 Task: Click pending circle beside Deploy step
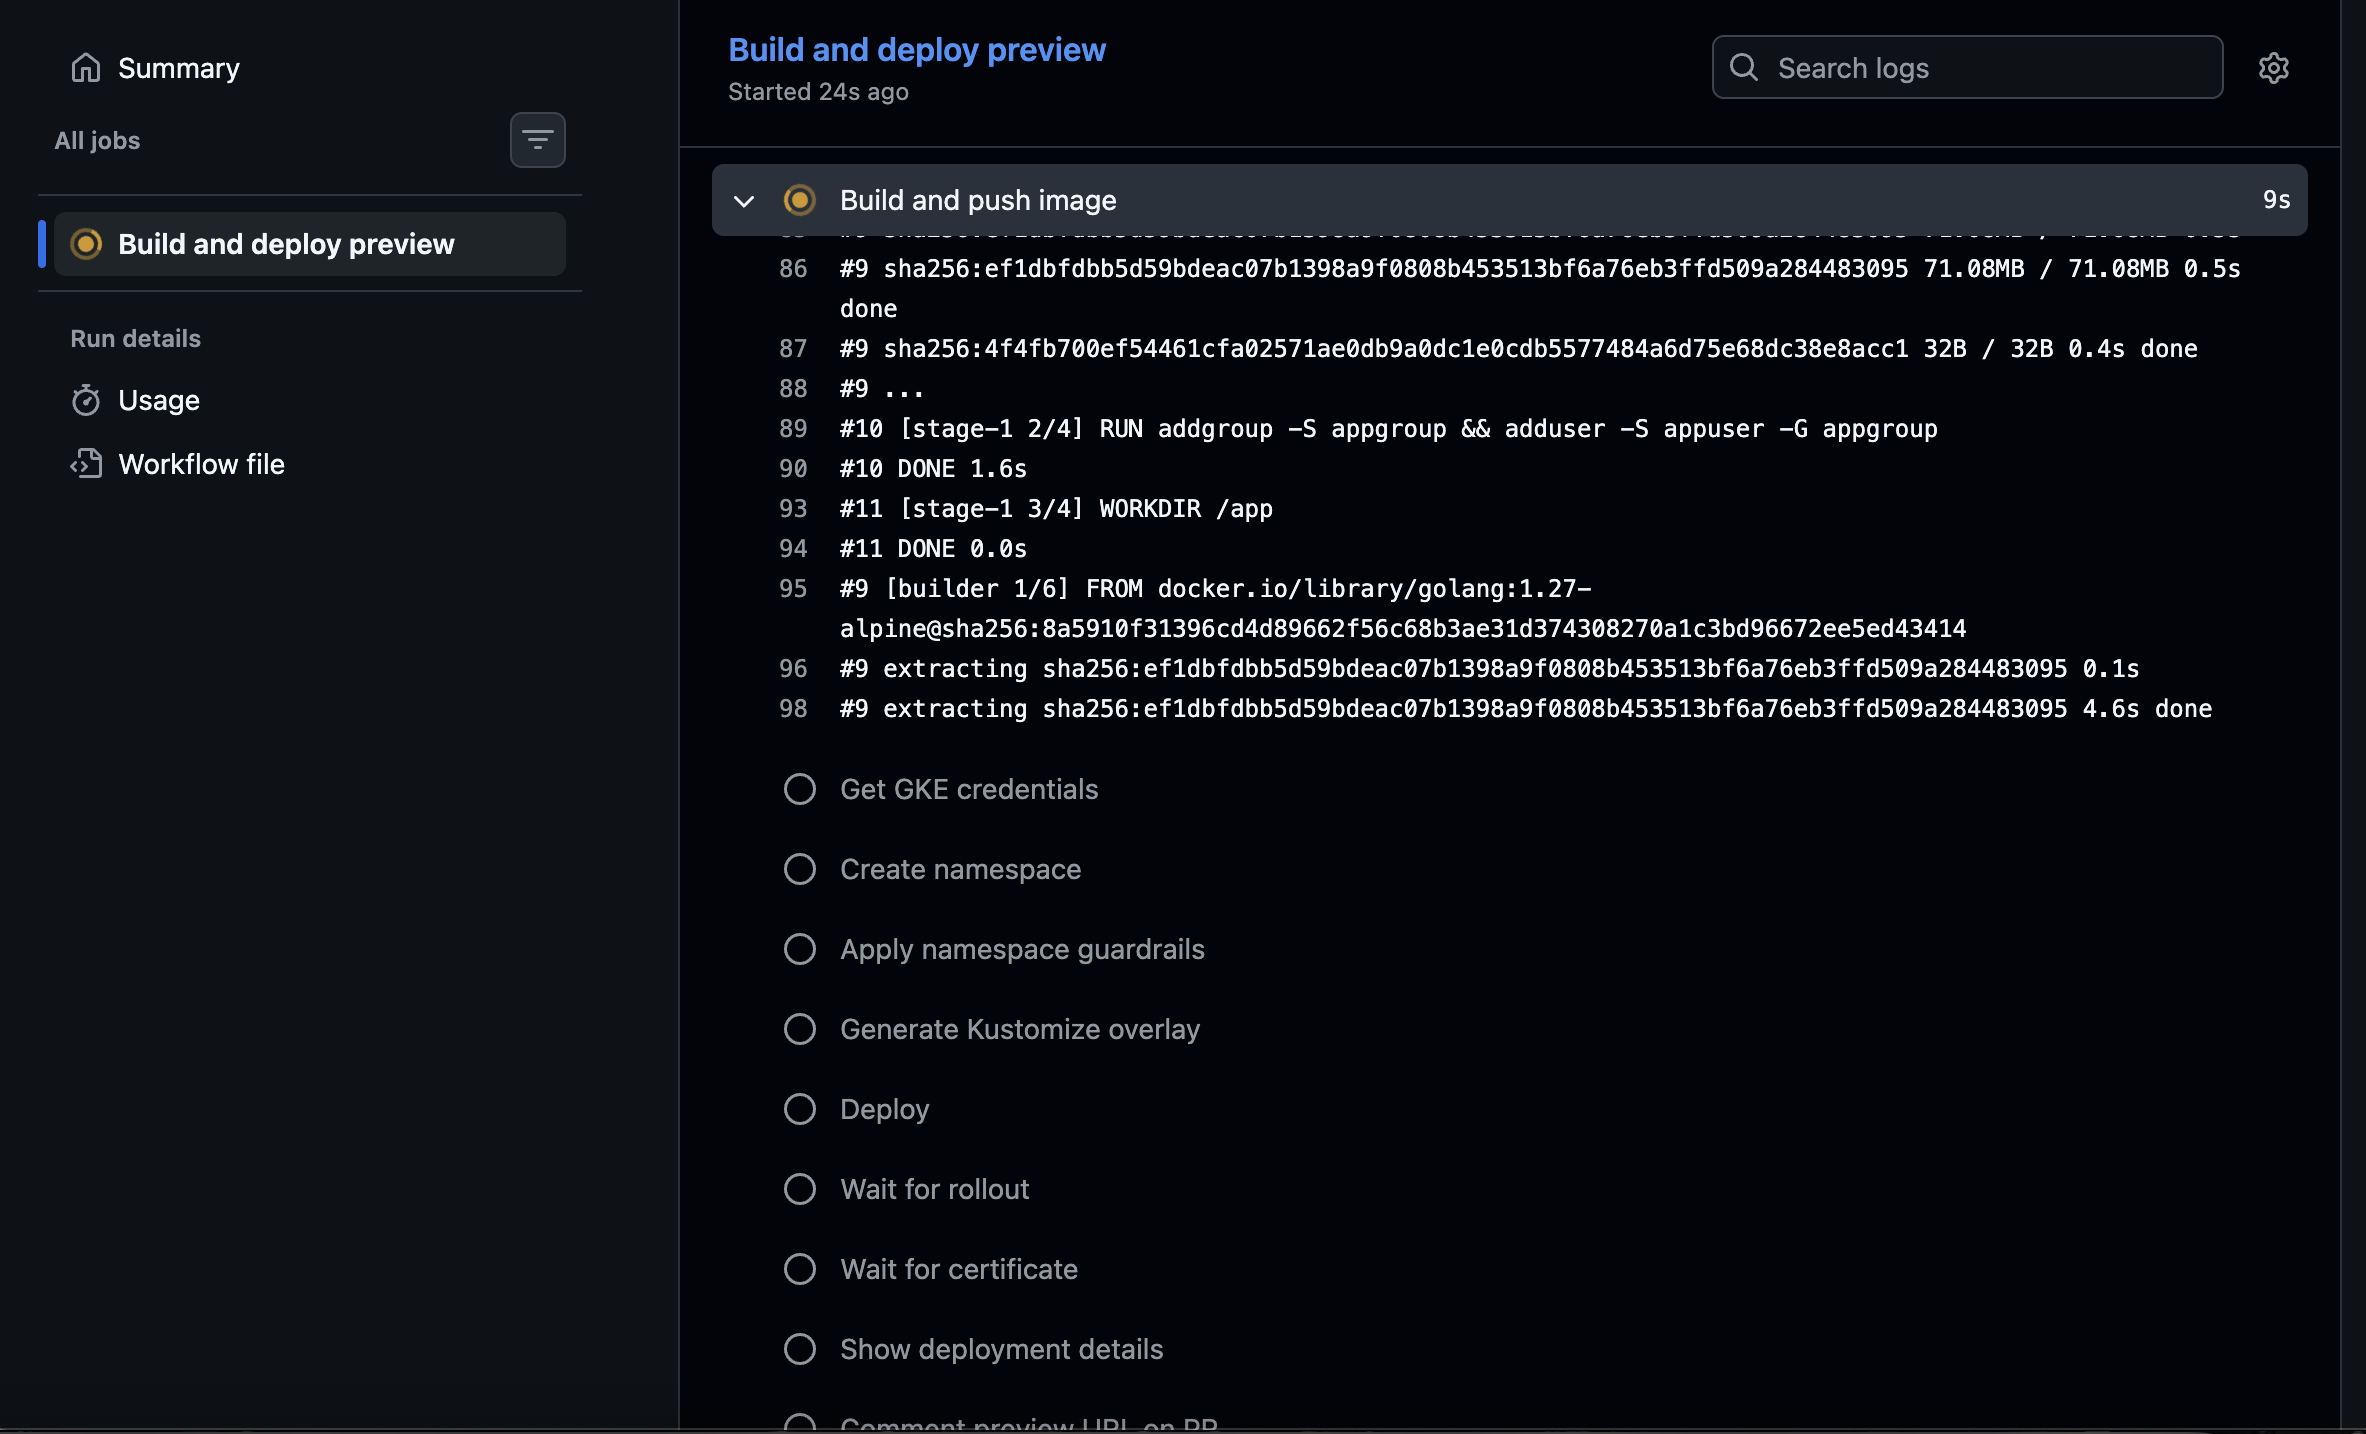click(799, 1109)
